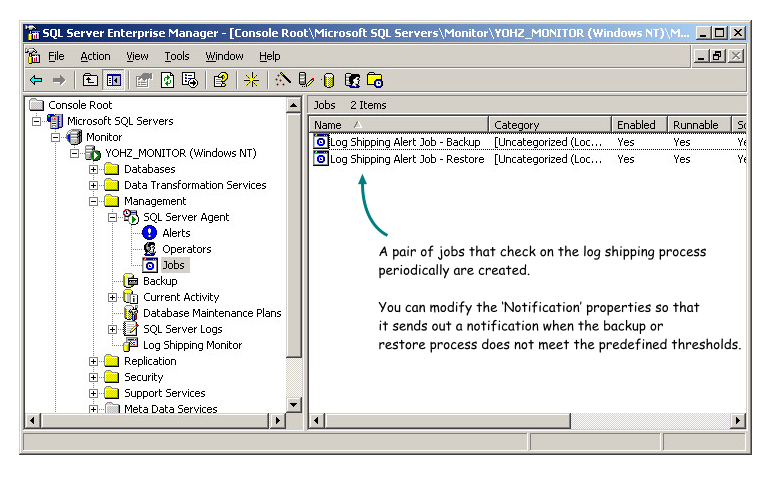Screen dimensions: 773x481
Task: Select Log Shipping Alert Job - Restore
Action: [x=407, y=159]
